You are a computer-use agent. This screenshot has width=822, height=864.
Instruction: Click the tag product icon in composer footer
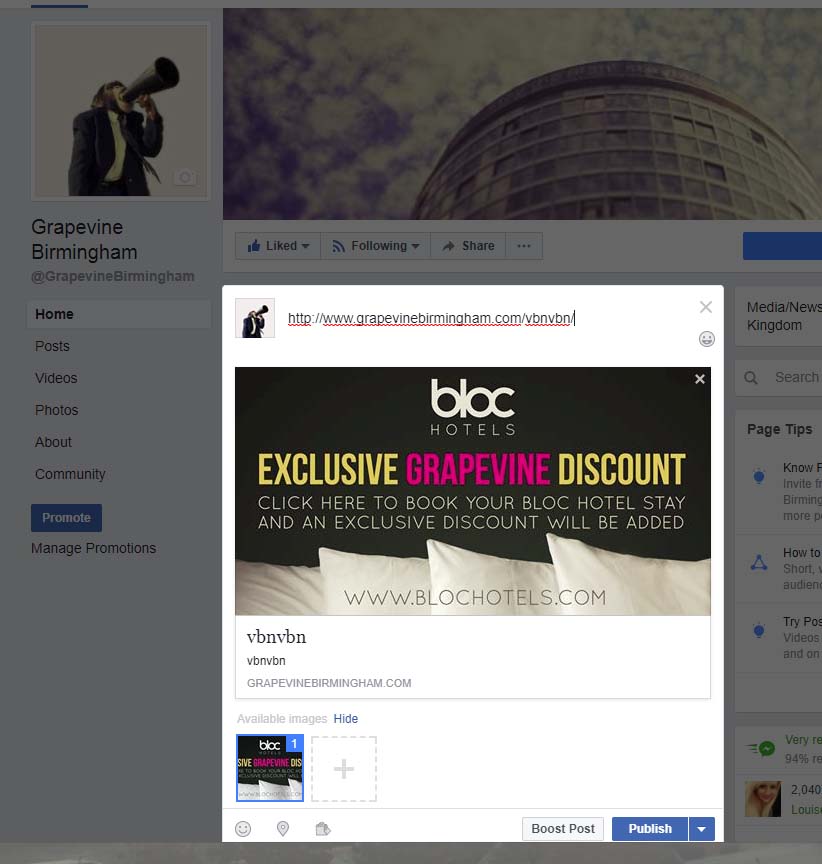[322, 828]
